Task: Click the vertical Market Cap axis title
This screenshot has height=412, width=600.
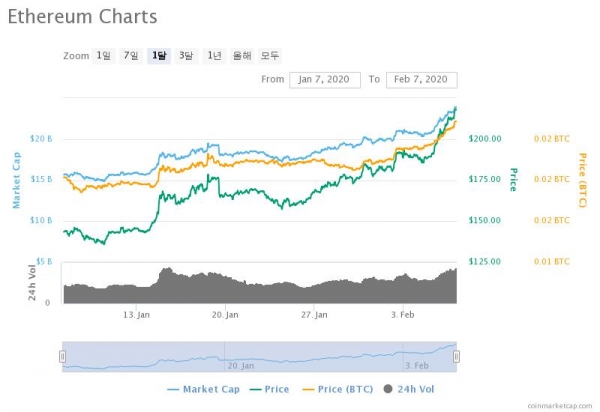Action: [x=16, y=180]
